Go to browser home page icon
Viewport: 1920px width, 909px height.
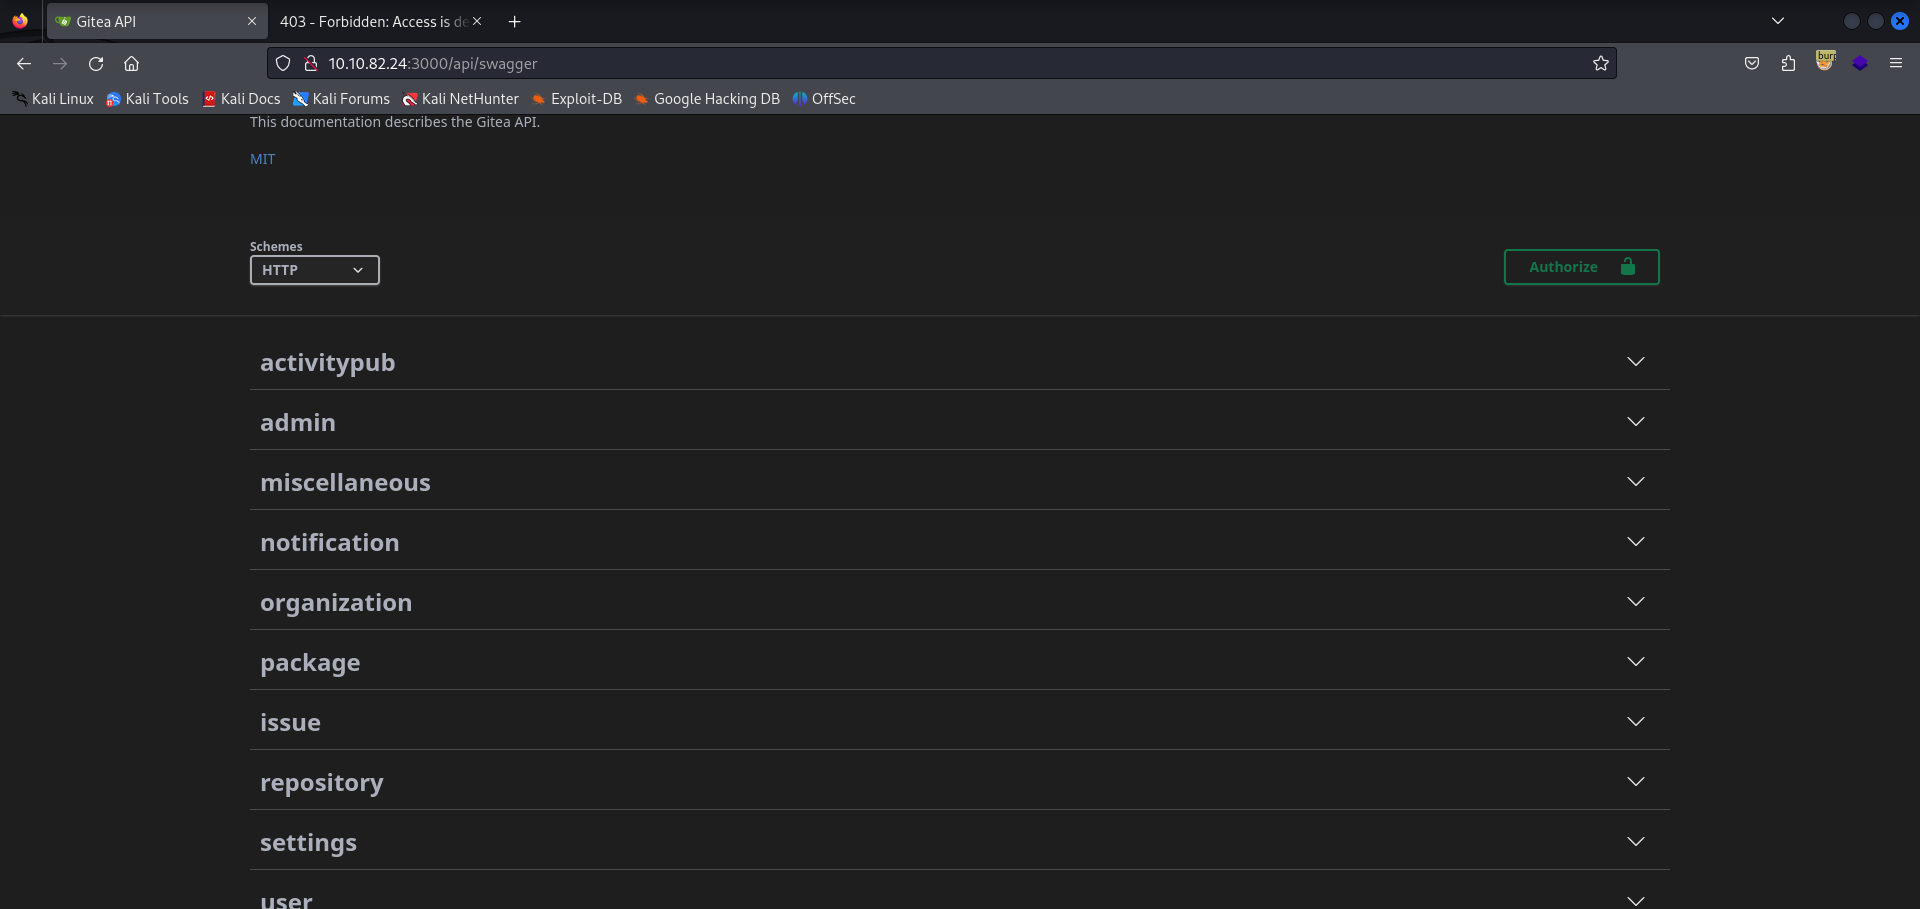tap(131, 63)
